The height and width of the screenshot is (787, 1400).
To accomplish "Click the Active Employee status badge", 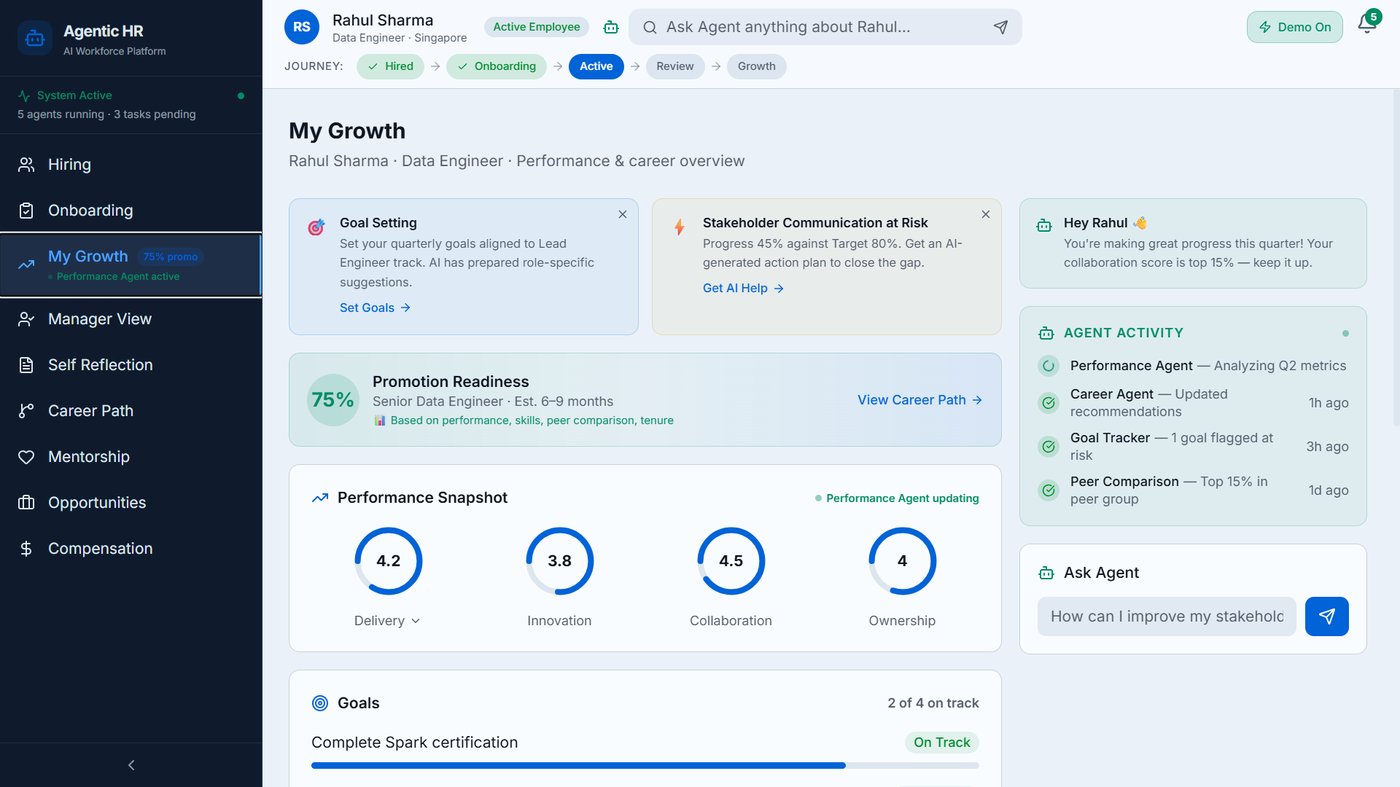I will (x=536, y=27).
